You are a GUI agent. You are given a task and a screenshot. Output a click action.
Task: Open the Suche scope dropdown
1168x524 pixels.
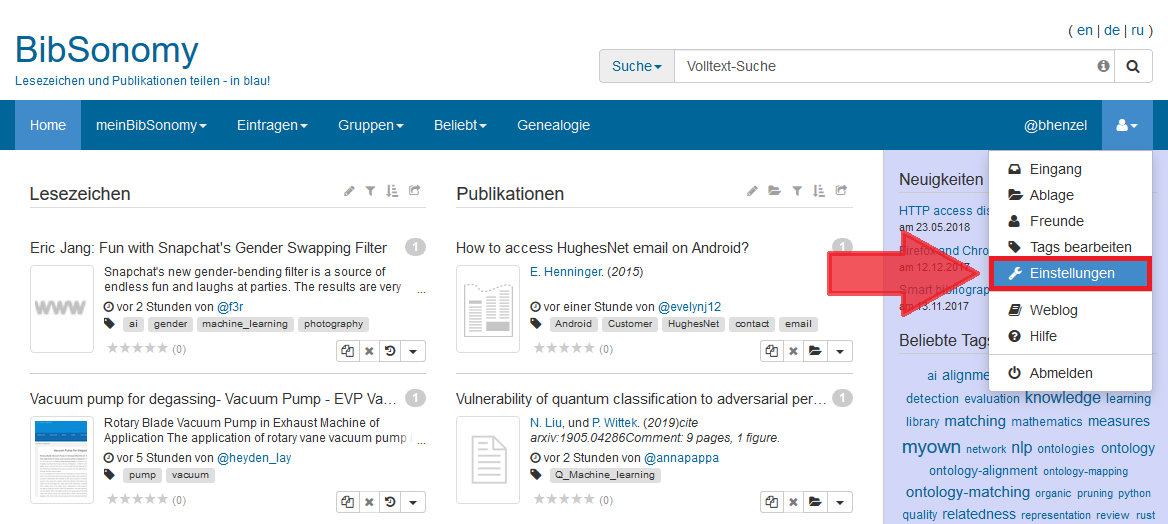[x=637, y=66]
